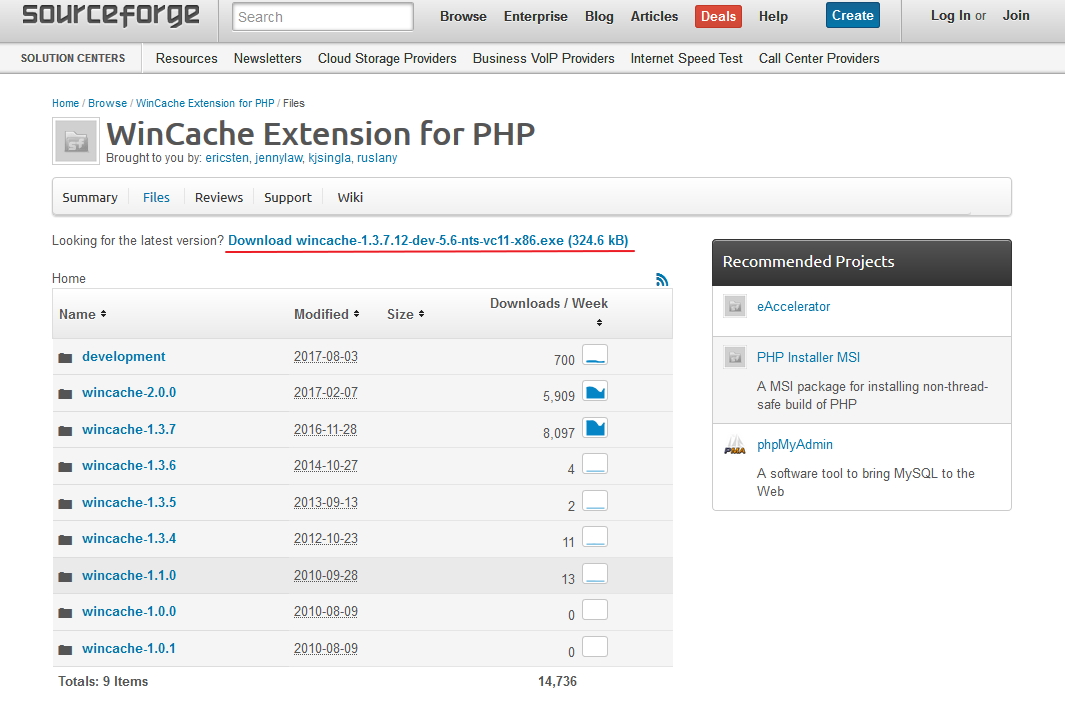
Task: Open wincache-1.3.6 downloads stats chart
Action: tap(595, 464)
